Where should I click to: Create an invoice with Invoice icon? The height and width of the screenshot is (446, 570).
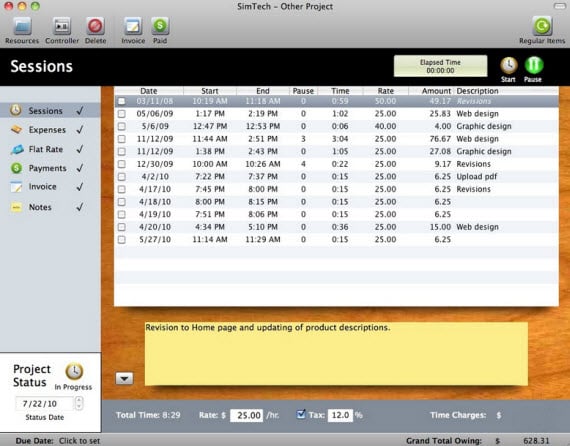[x=133, y=27]
